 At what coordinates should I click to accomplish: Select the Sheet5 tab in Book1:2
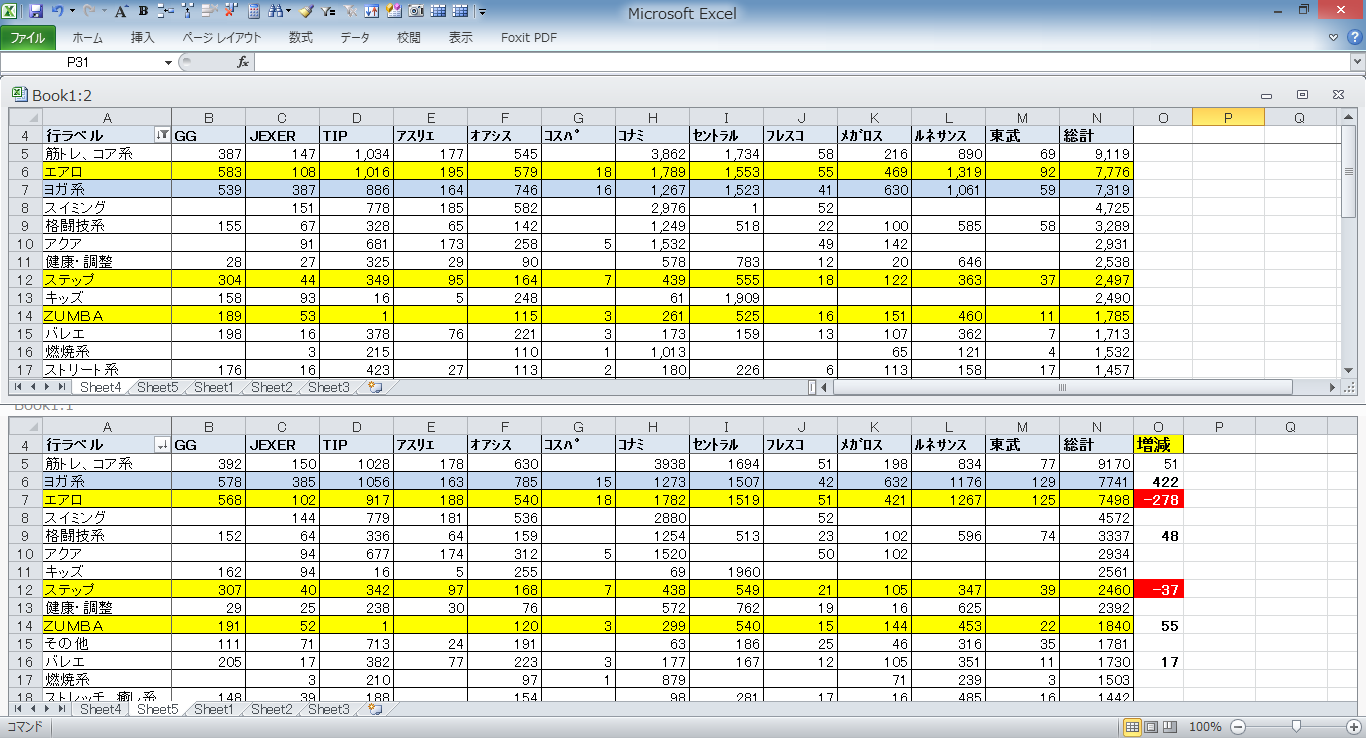157,387
